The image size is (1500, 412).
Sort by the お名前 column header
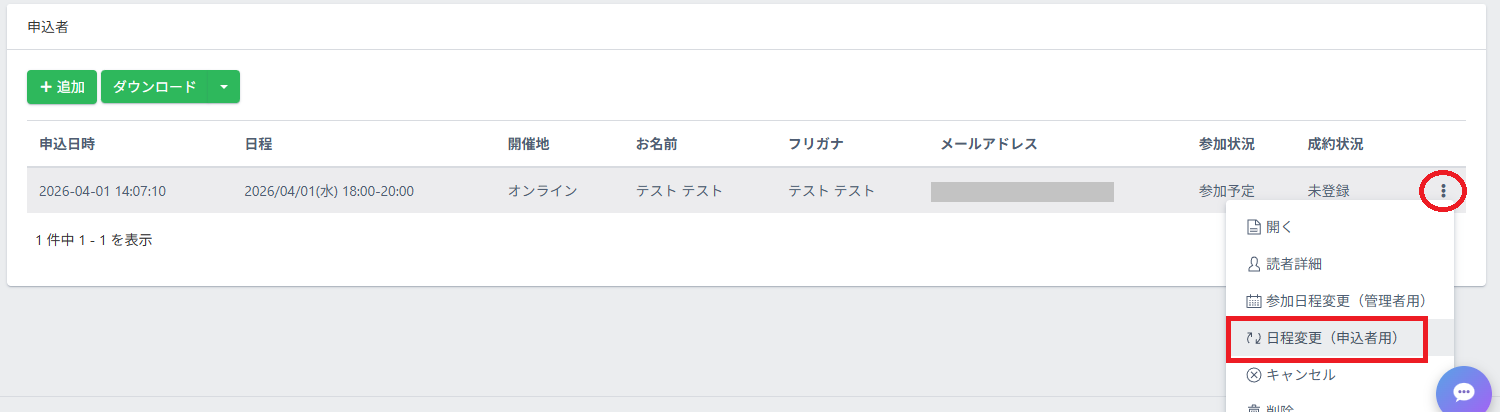657,144
